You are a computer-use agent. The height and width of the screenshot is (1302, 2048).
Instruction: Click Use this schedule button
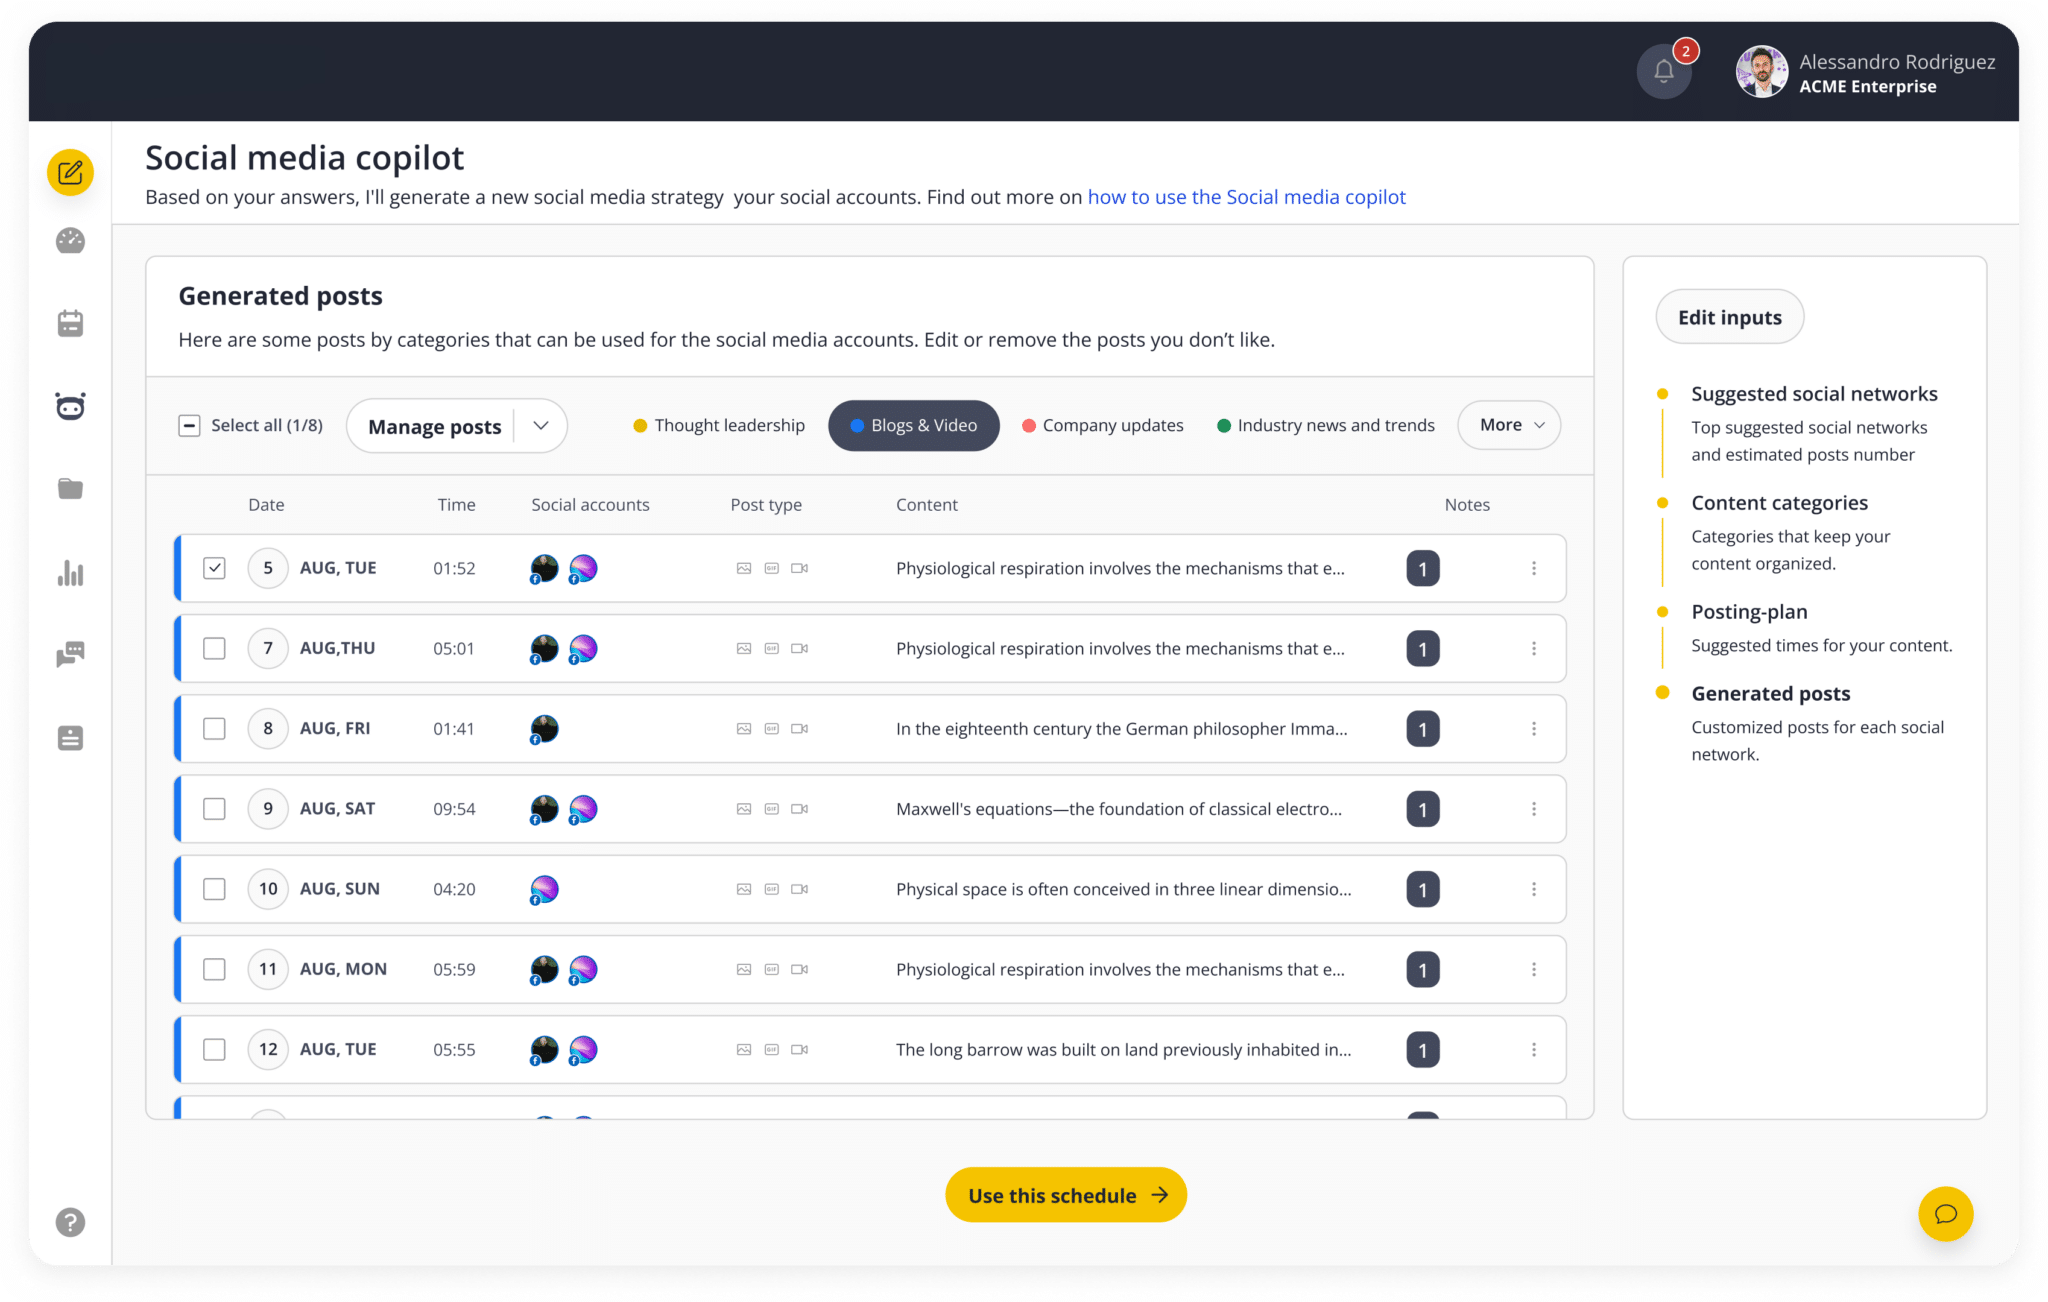click(x=1065, y=1195)
